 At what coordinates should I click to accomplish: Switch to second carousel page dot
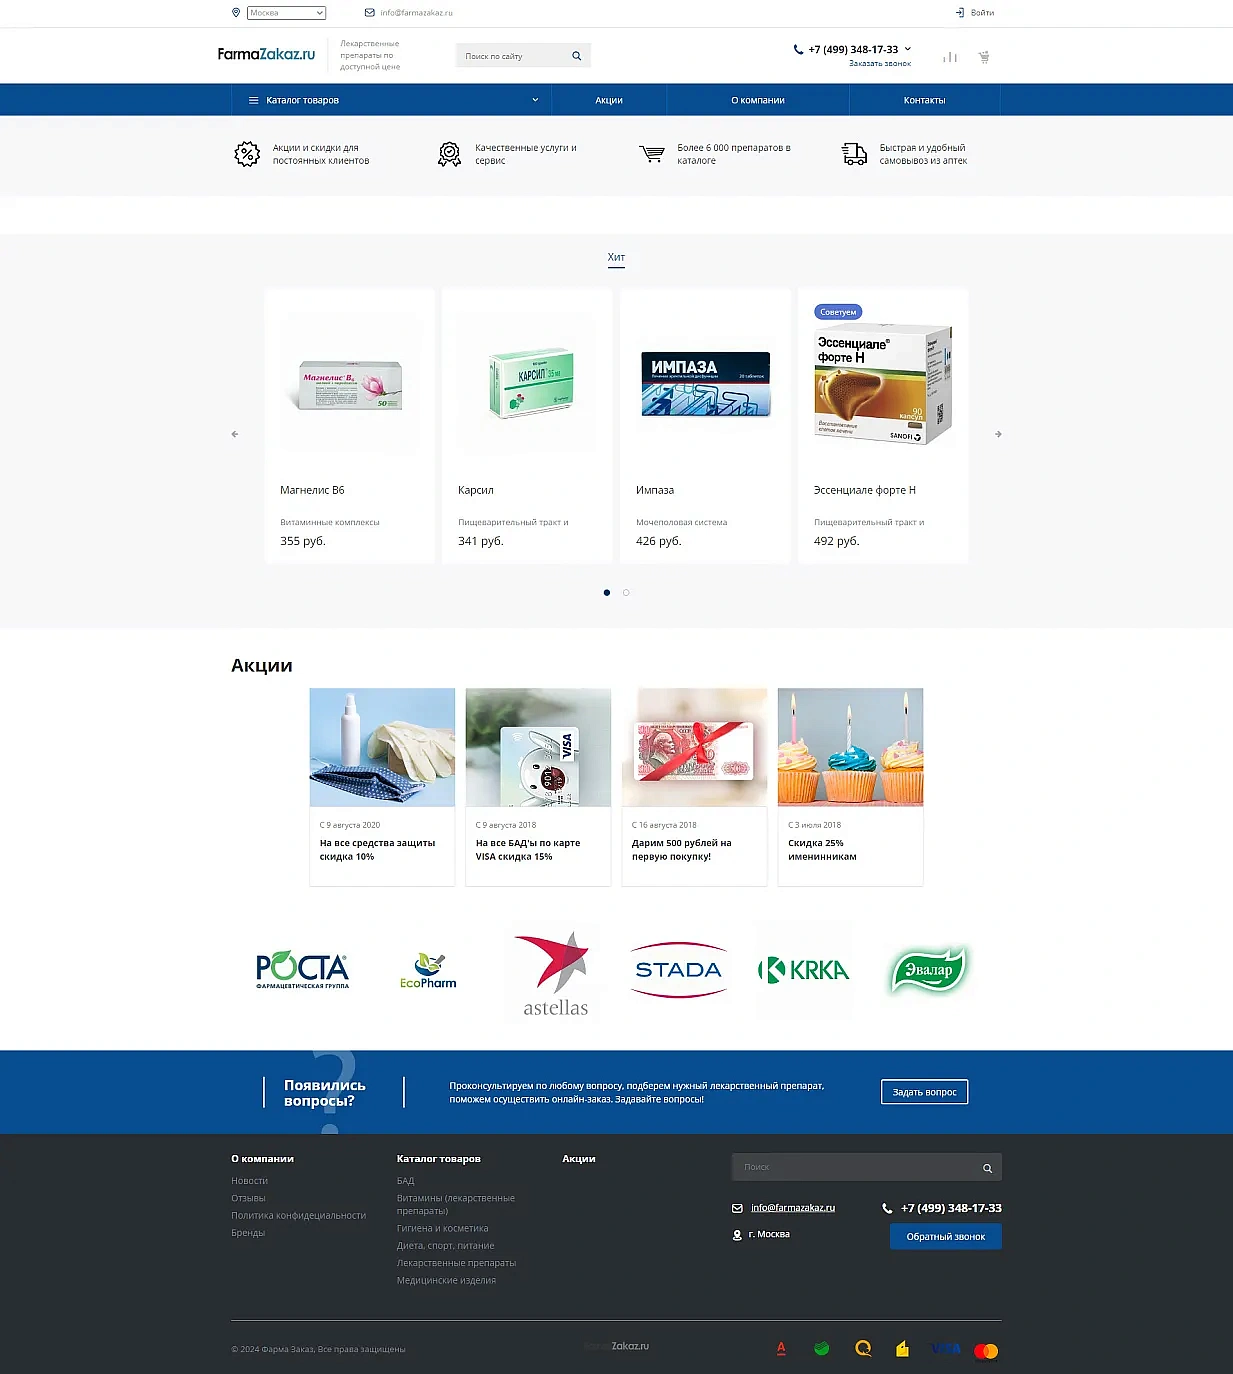(x=626, y=593)
